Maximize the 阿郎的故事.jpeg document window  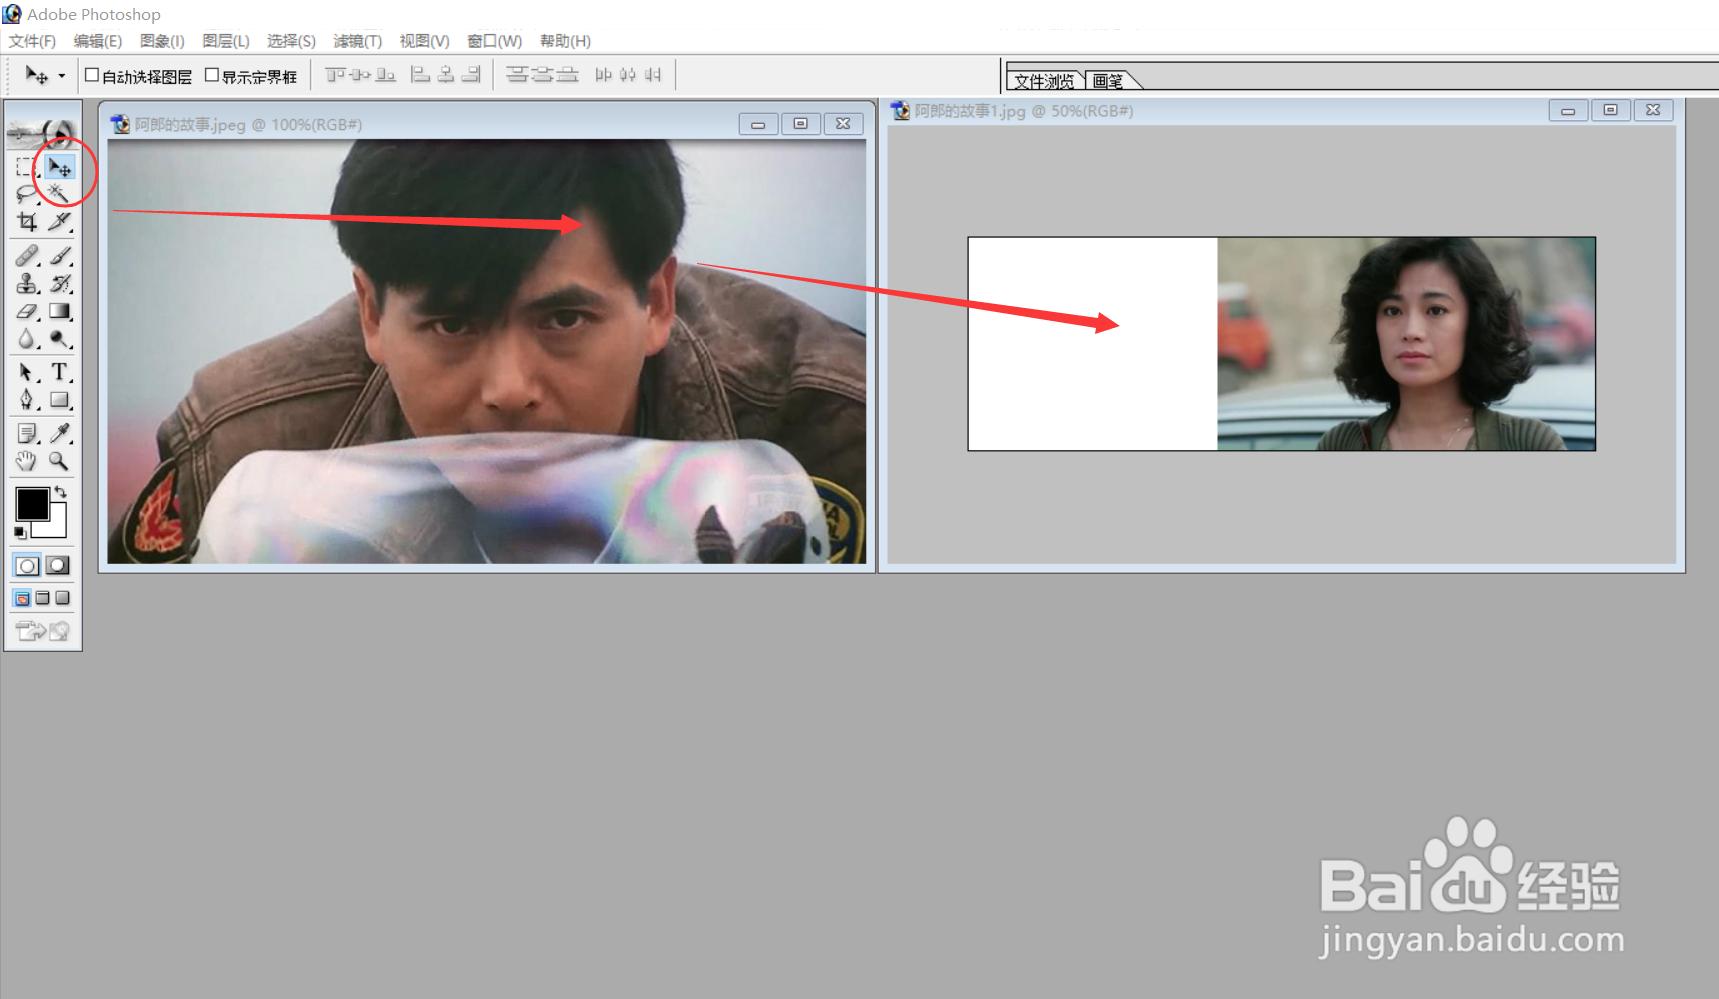click(800, 124)
